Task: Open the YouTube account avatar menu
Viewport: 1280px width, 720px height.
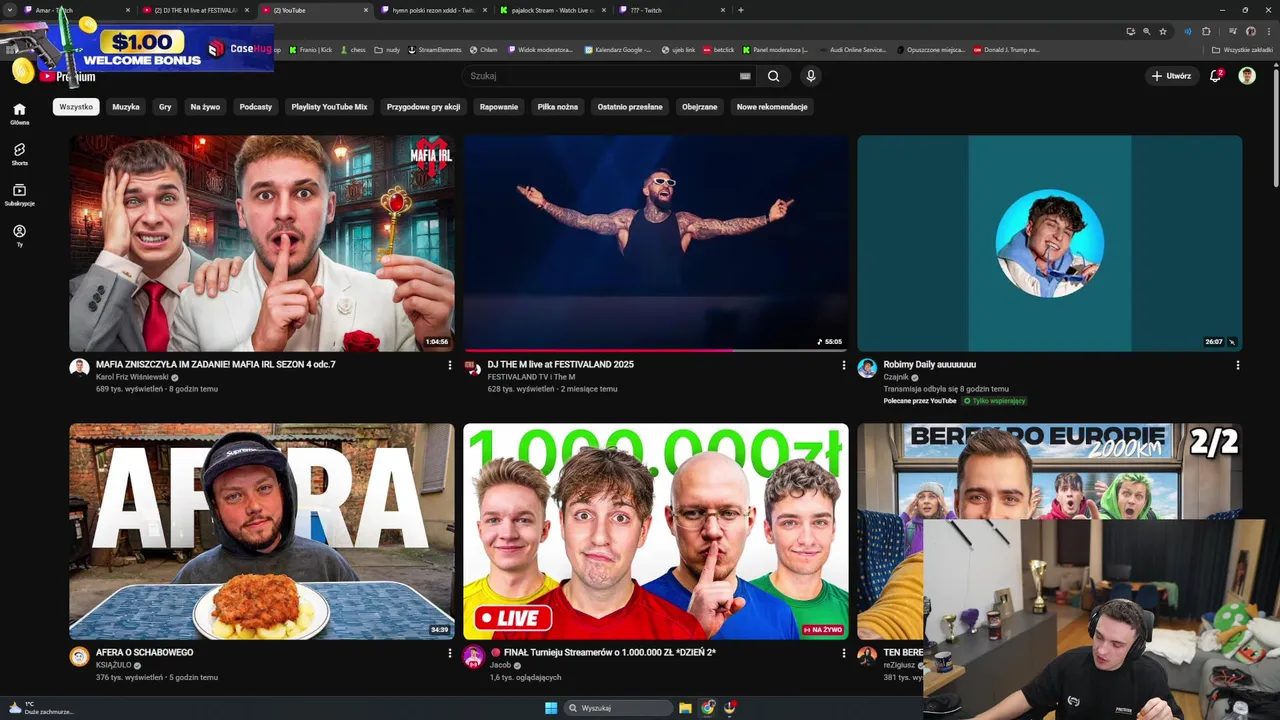Action: click(x=1247, y=76)
